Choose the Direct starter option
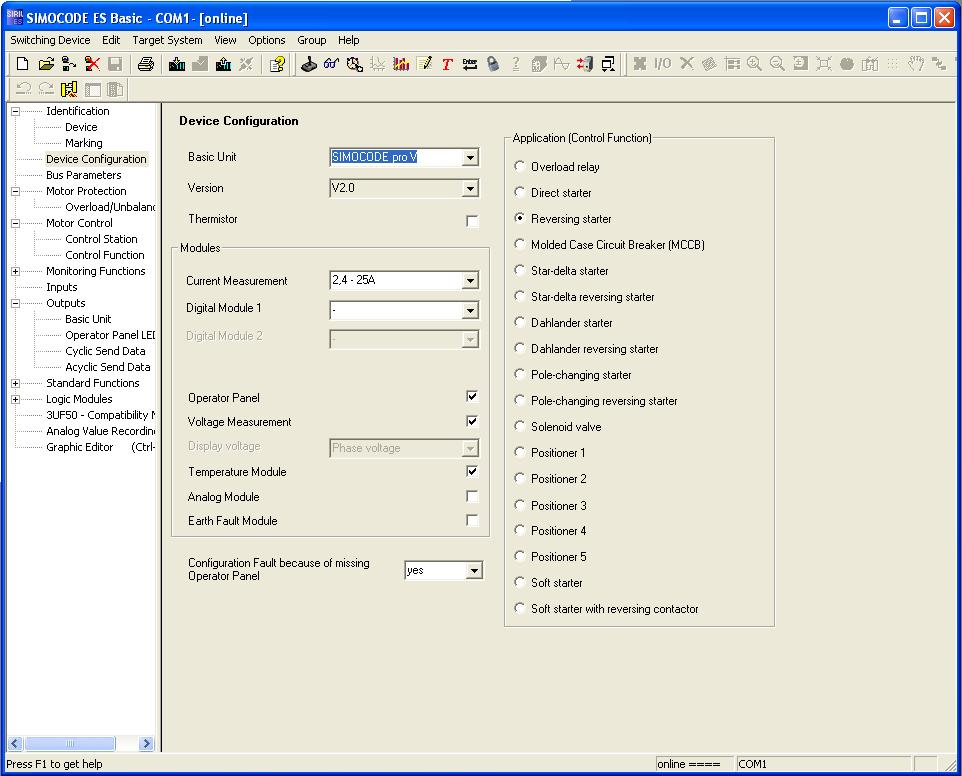Viewport: 962px width, 776px height. [520, 192]
